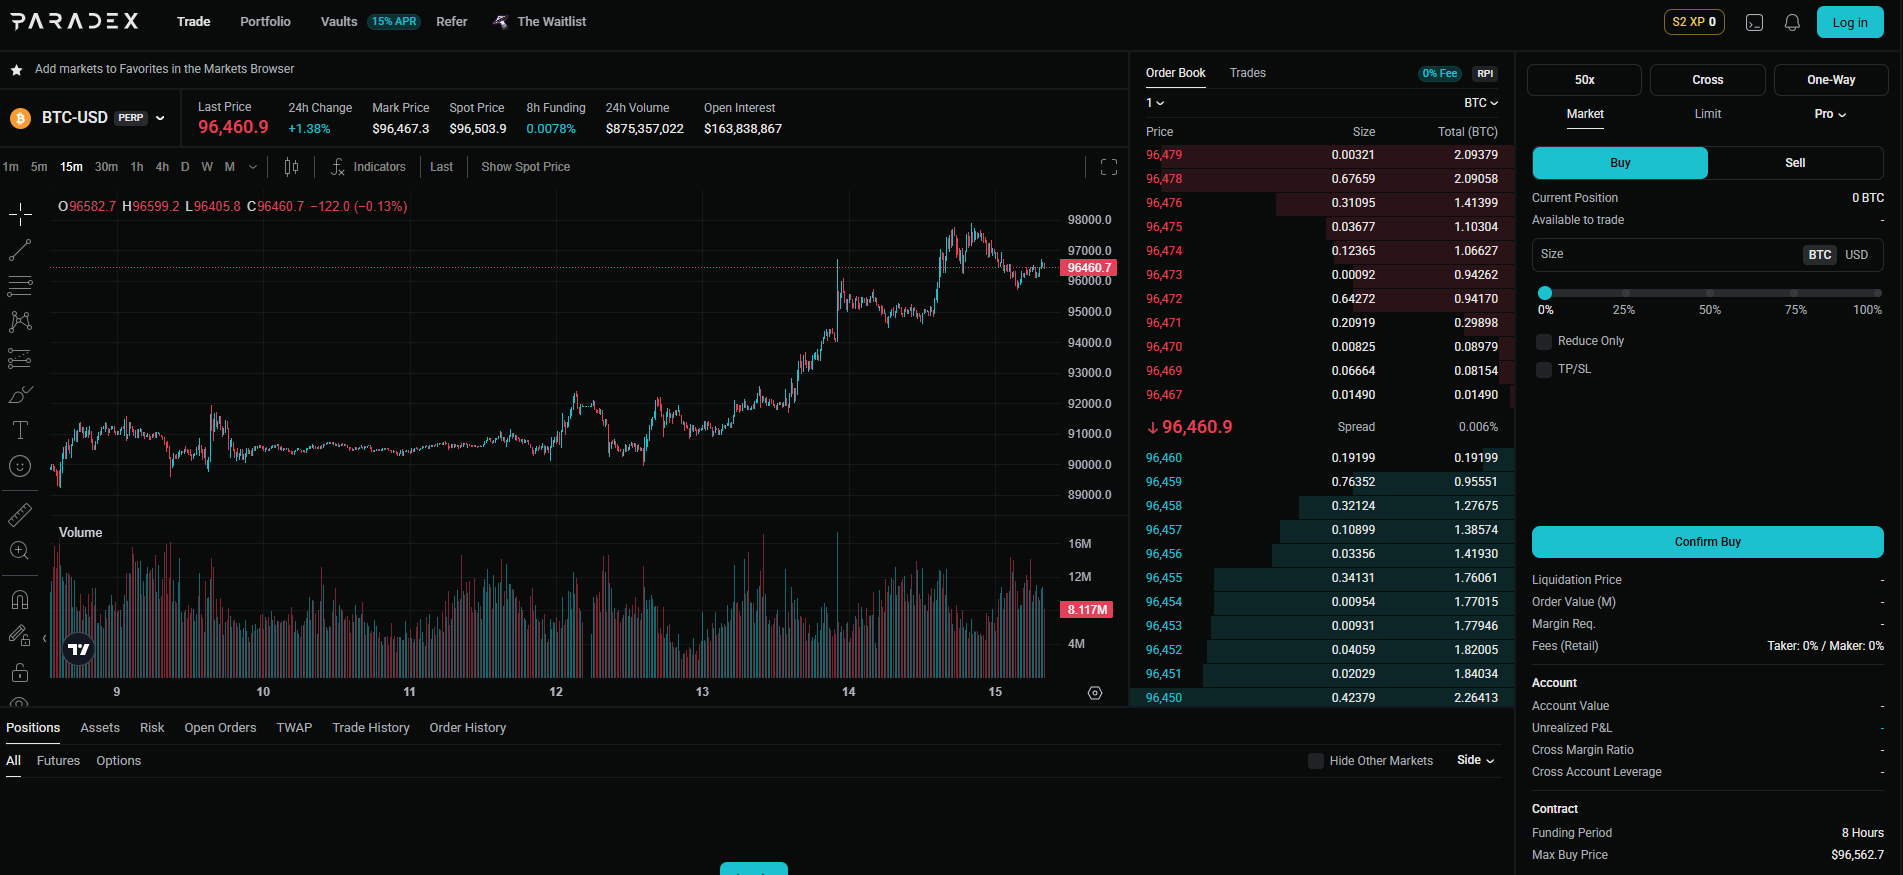
Task: Click the size slider handle at 0%
Action: pyautogui.click(x=1545, y=293)
